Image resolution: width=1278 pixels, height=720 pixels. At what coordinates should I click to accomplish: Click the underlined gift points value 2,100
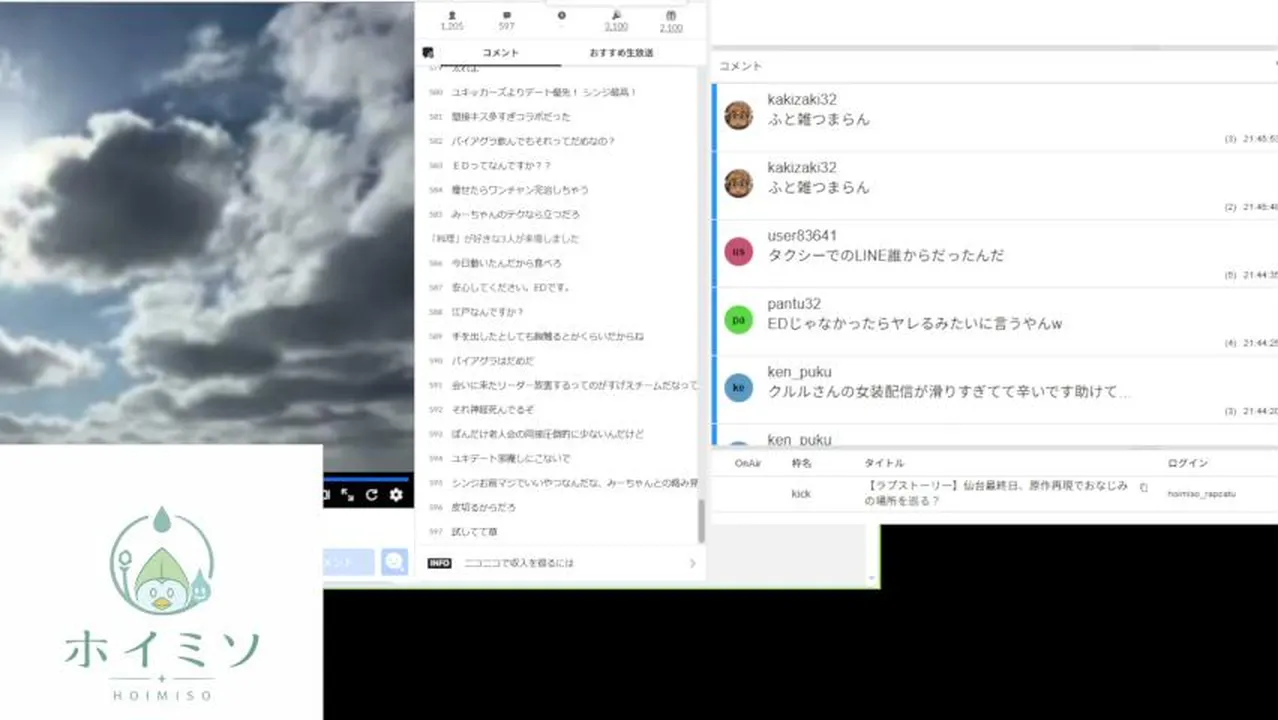click(x=671, y=27)
